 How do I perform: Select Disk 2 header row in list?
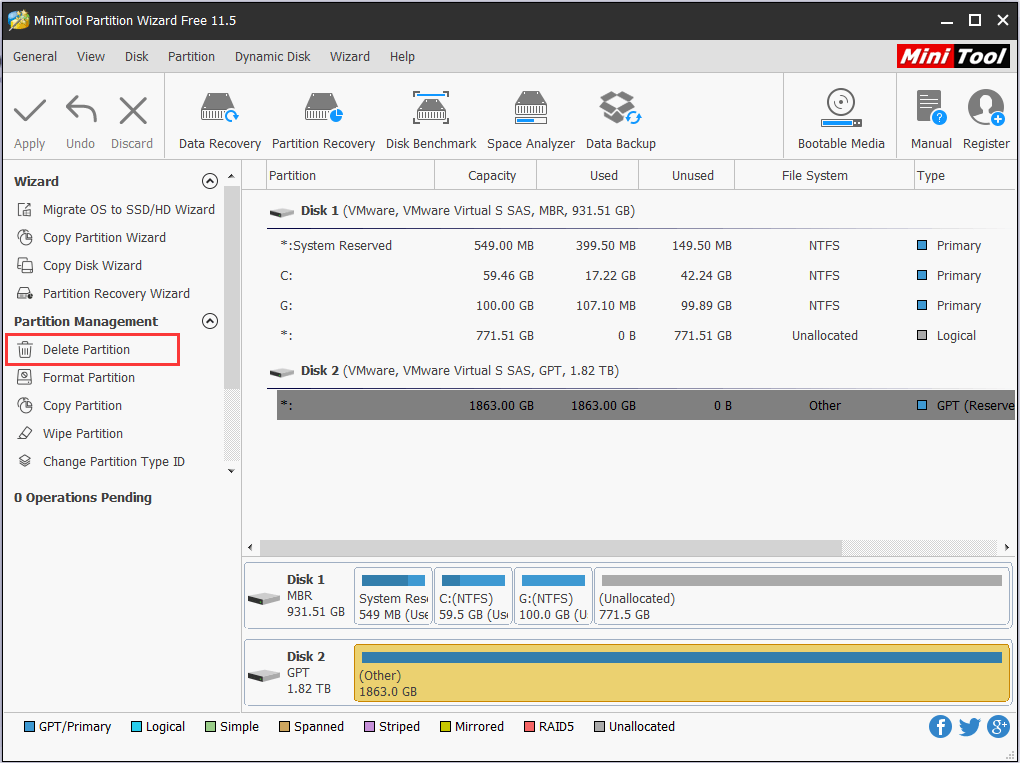(x=641, y=371)
